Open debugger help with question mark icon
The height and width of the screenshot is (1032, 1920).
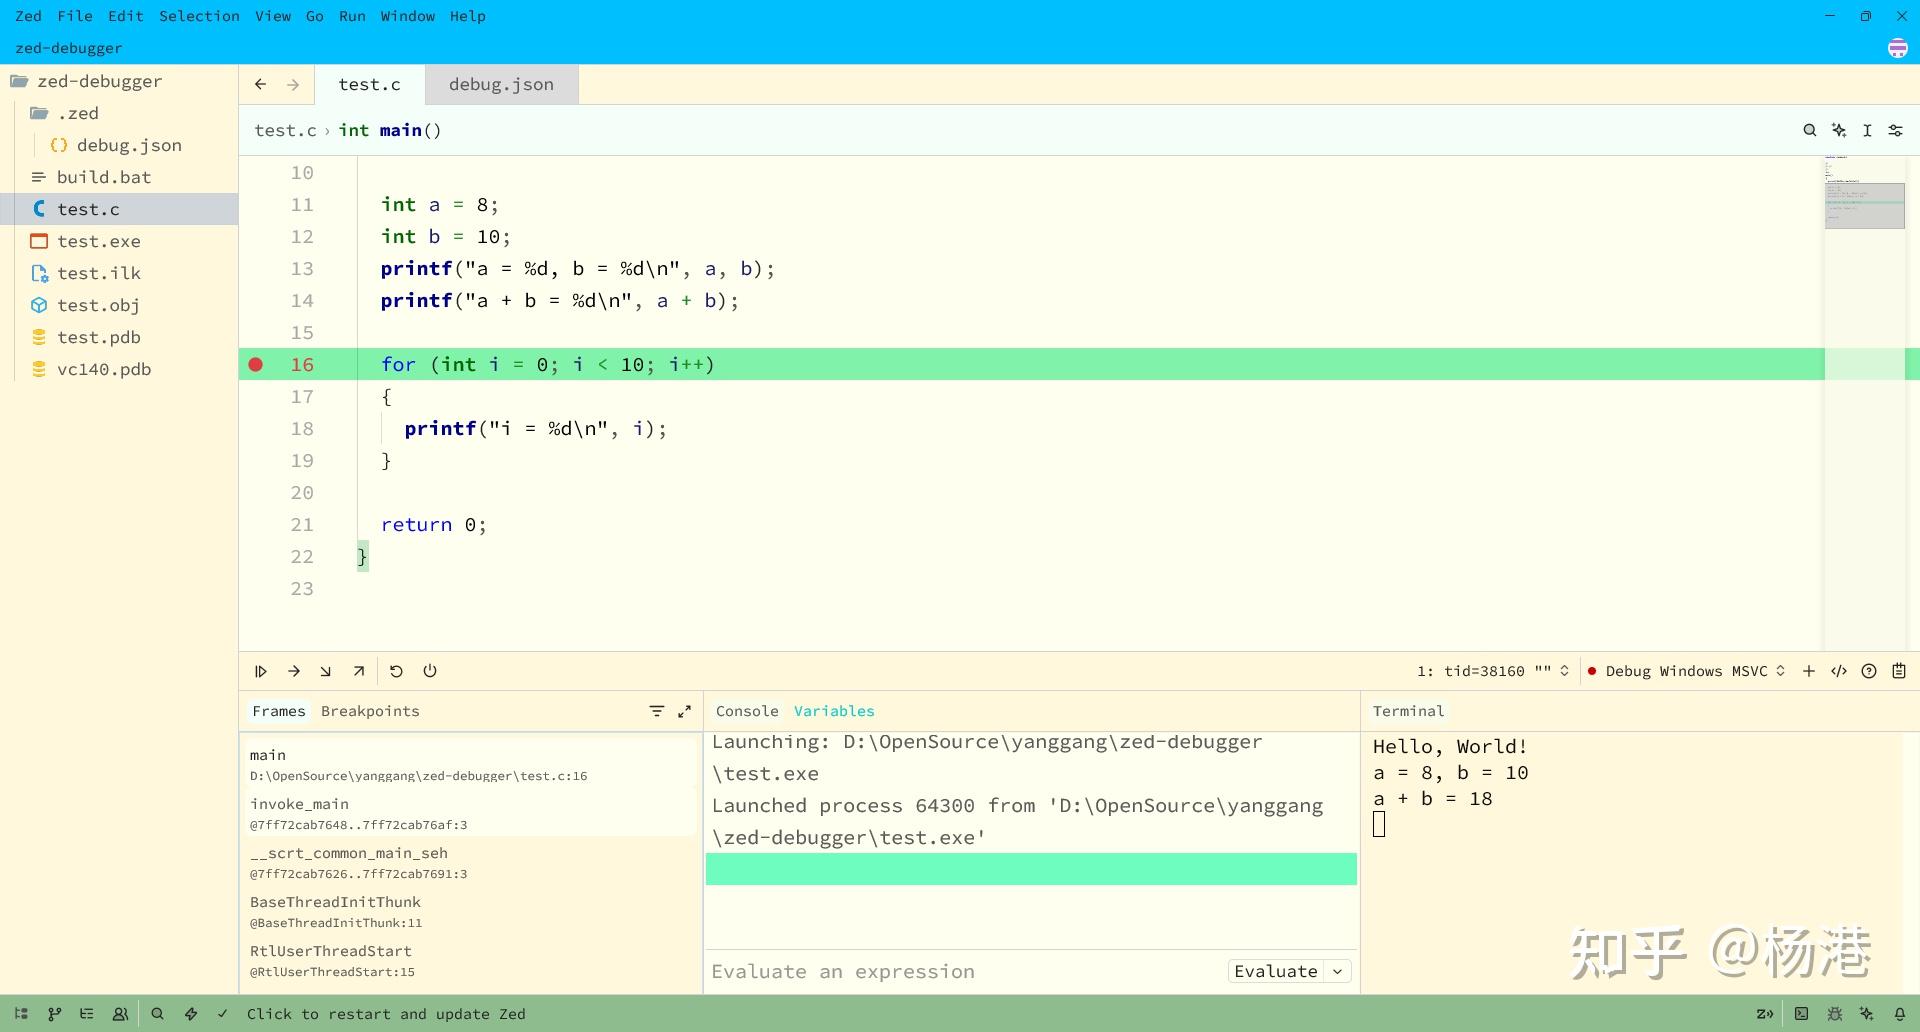tap(1869, 671)
